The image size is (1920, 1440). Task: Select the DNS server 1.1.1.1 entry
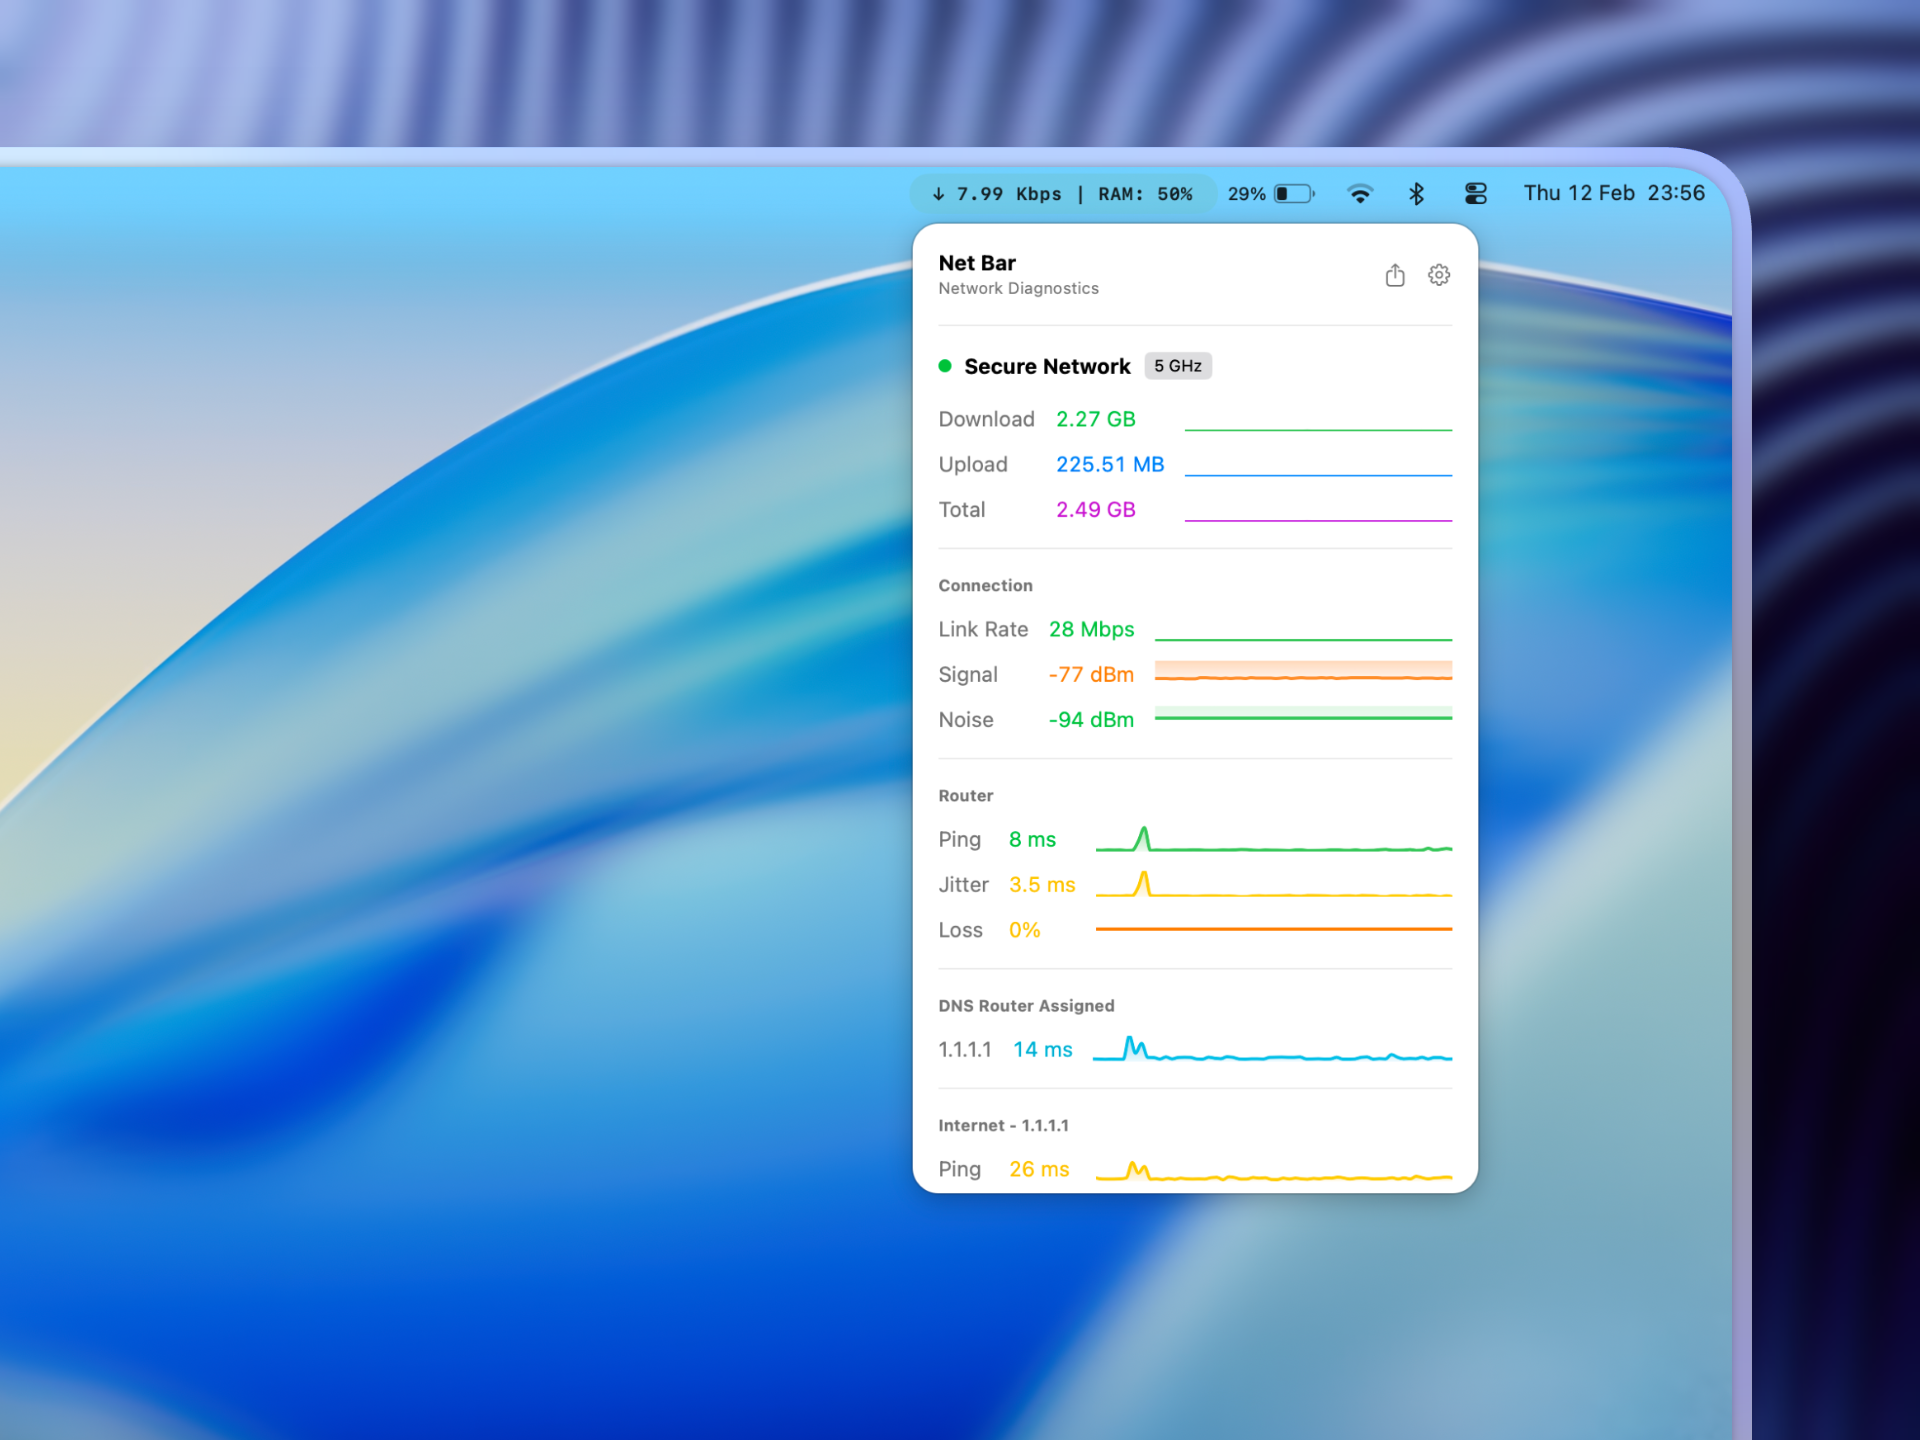pos(964,1049)
